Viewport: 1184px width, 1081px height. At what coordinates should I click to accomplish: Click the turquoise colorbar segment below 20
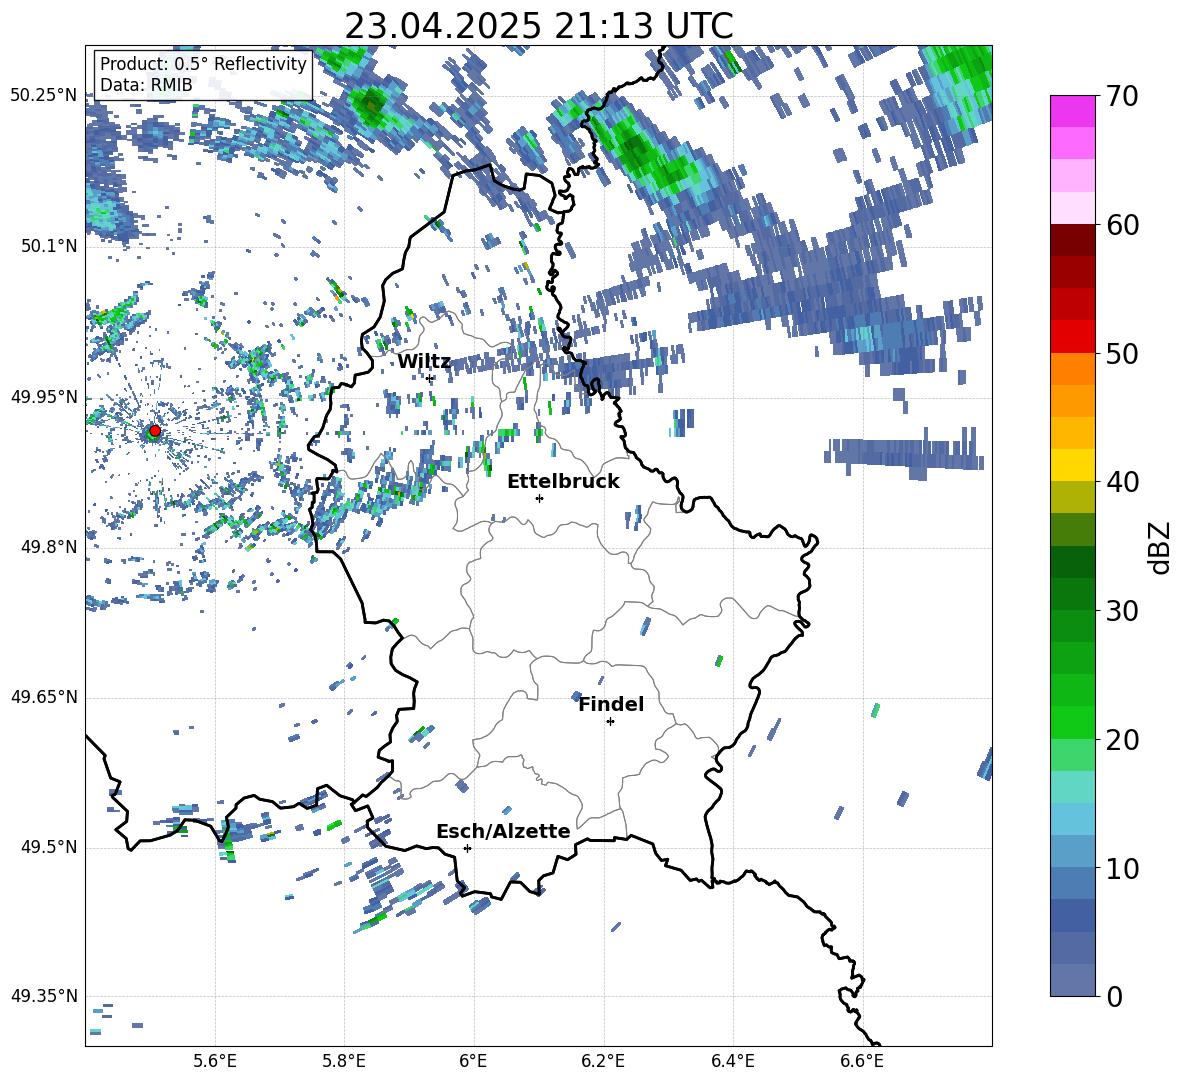point(1072,787)
